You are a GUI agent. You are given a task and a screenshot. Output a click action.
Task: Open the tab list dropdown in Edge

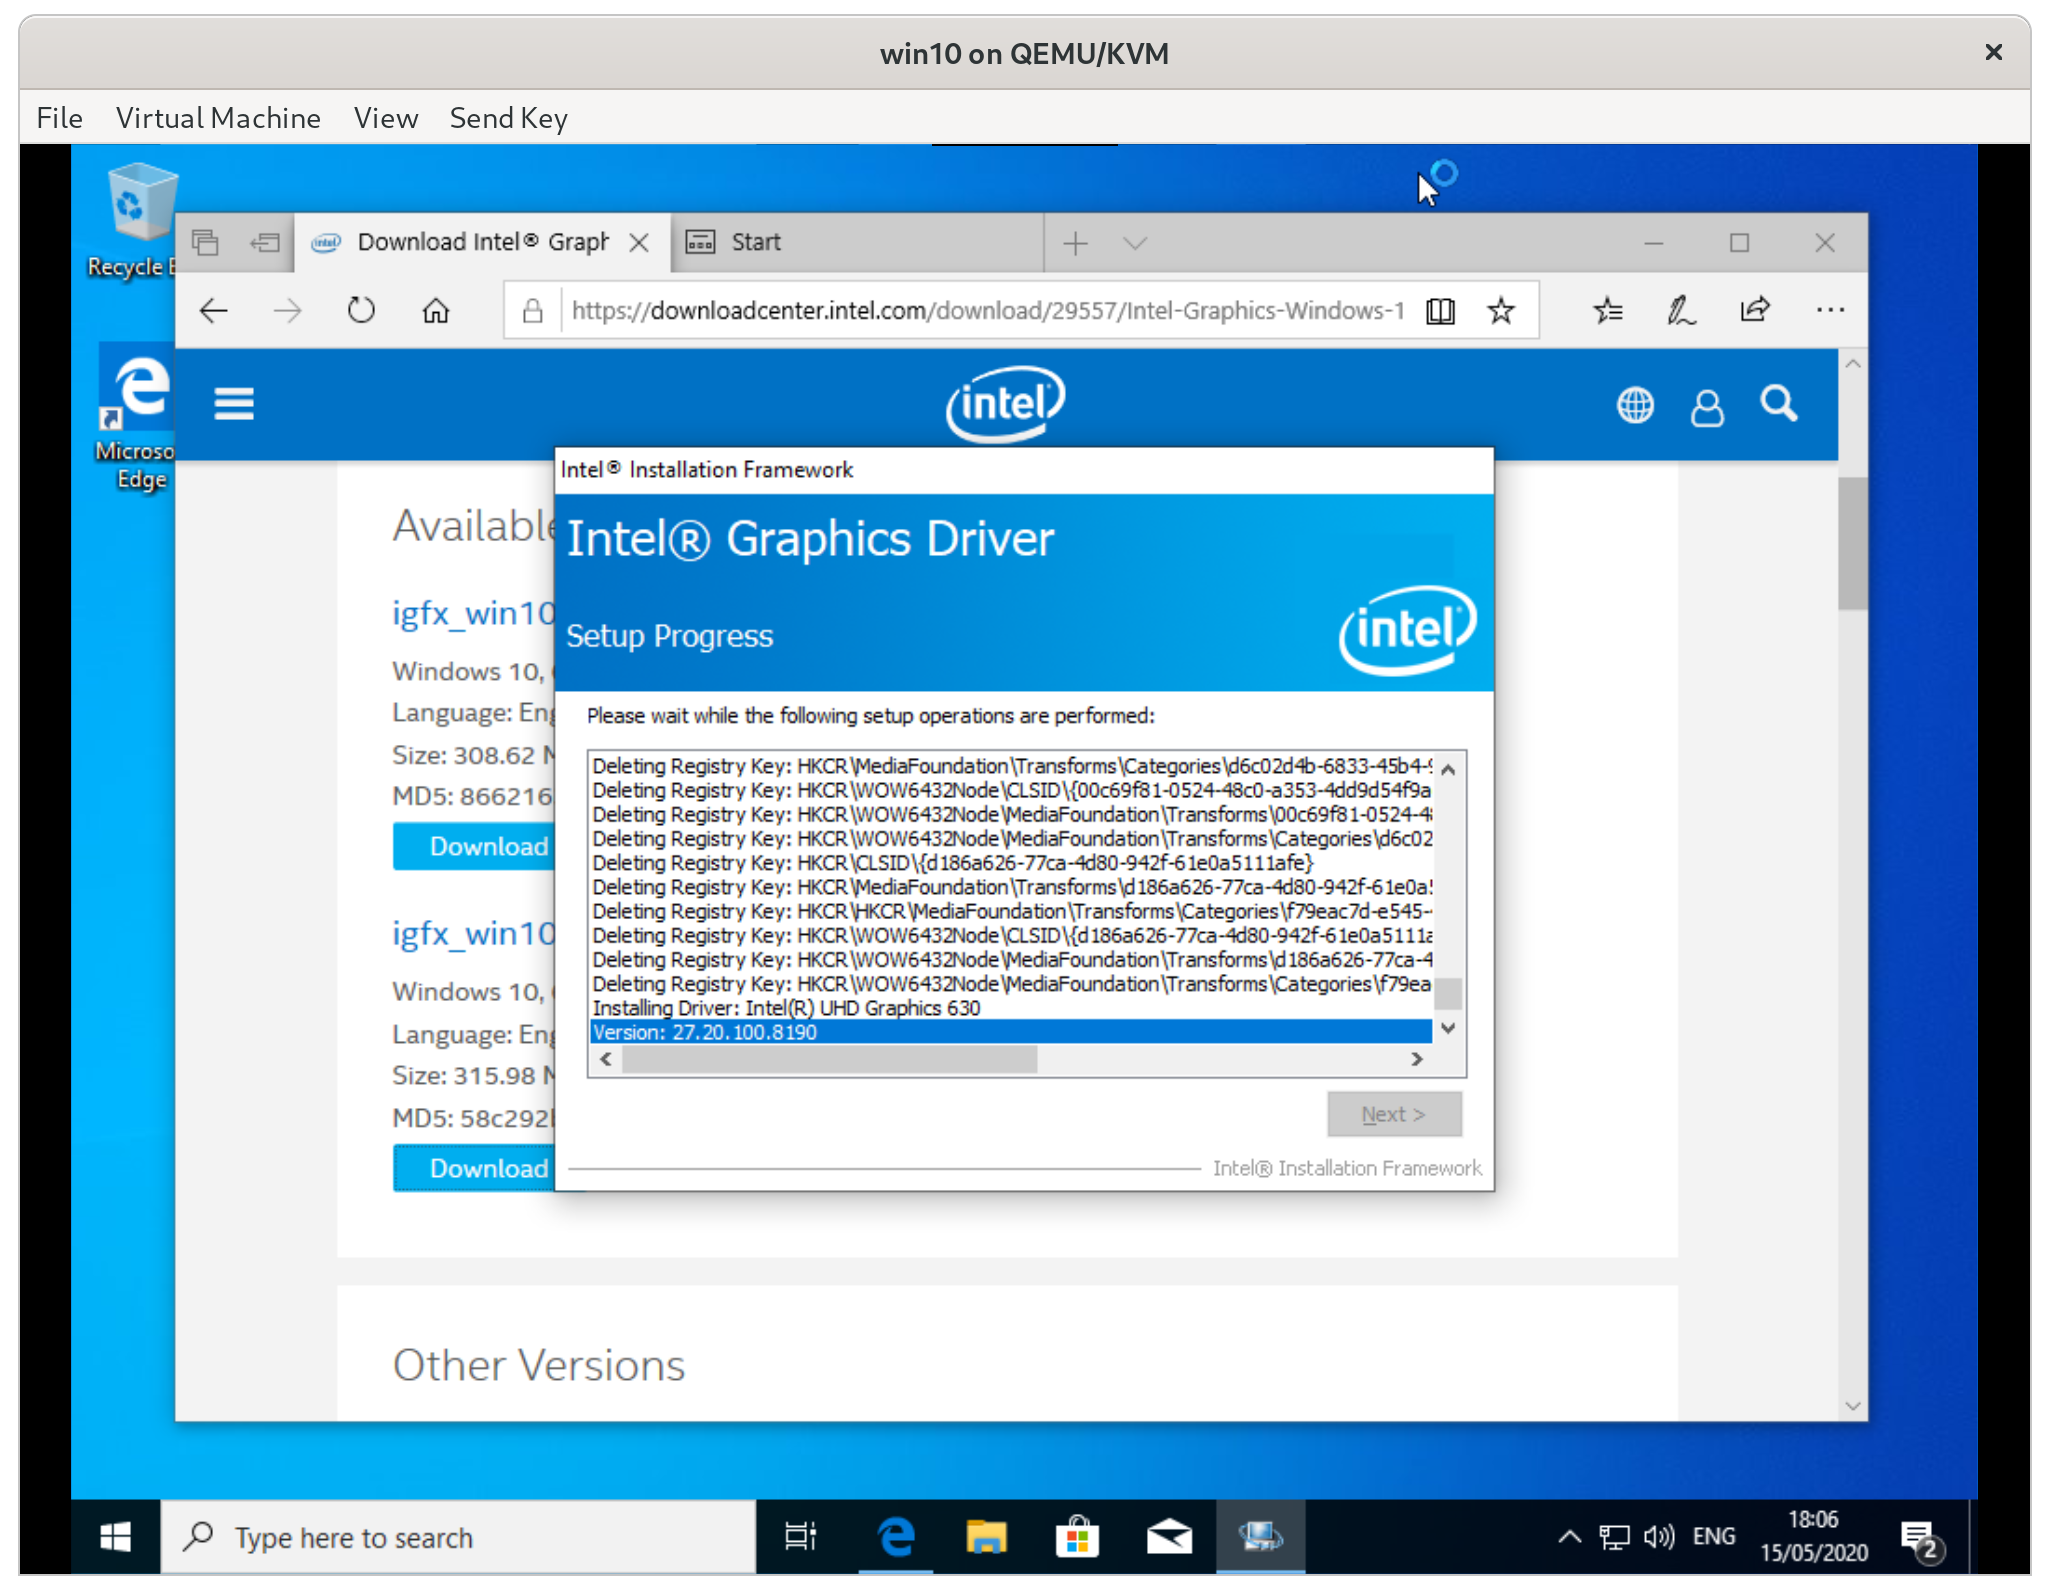point(1135,242)
